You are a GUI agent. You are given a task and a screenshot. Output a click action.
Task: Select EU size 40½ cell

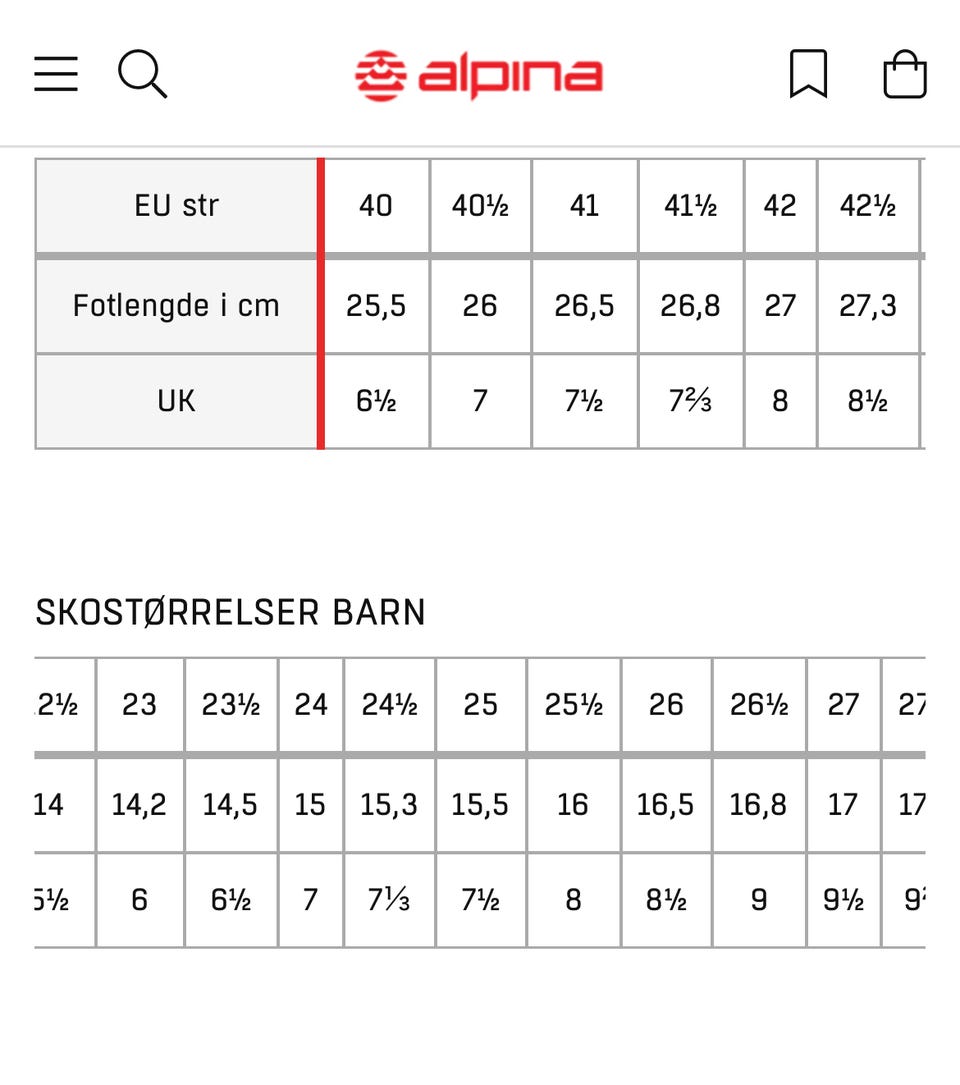(480, 206)
